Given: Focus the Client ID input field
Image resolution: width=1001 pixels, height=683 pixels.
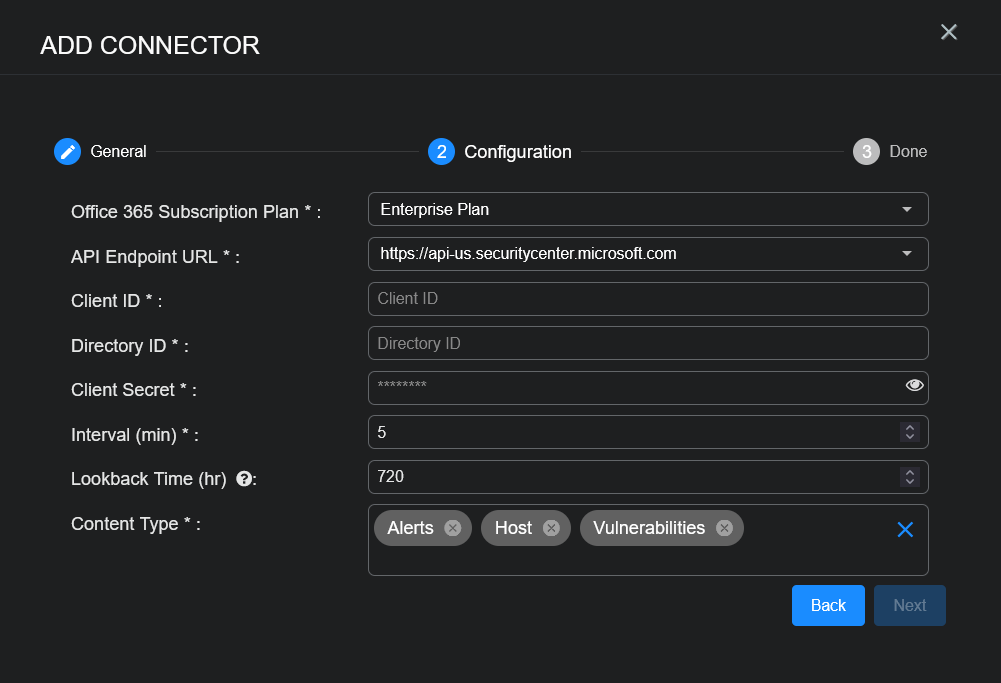Looking at the screenshot, I should [x=648, y=299].
